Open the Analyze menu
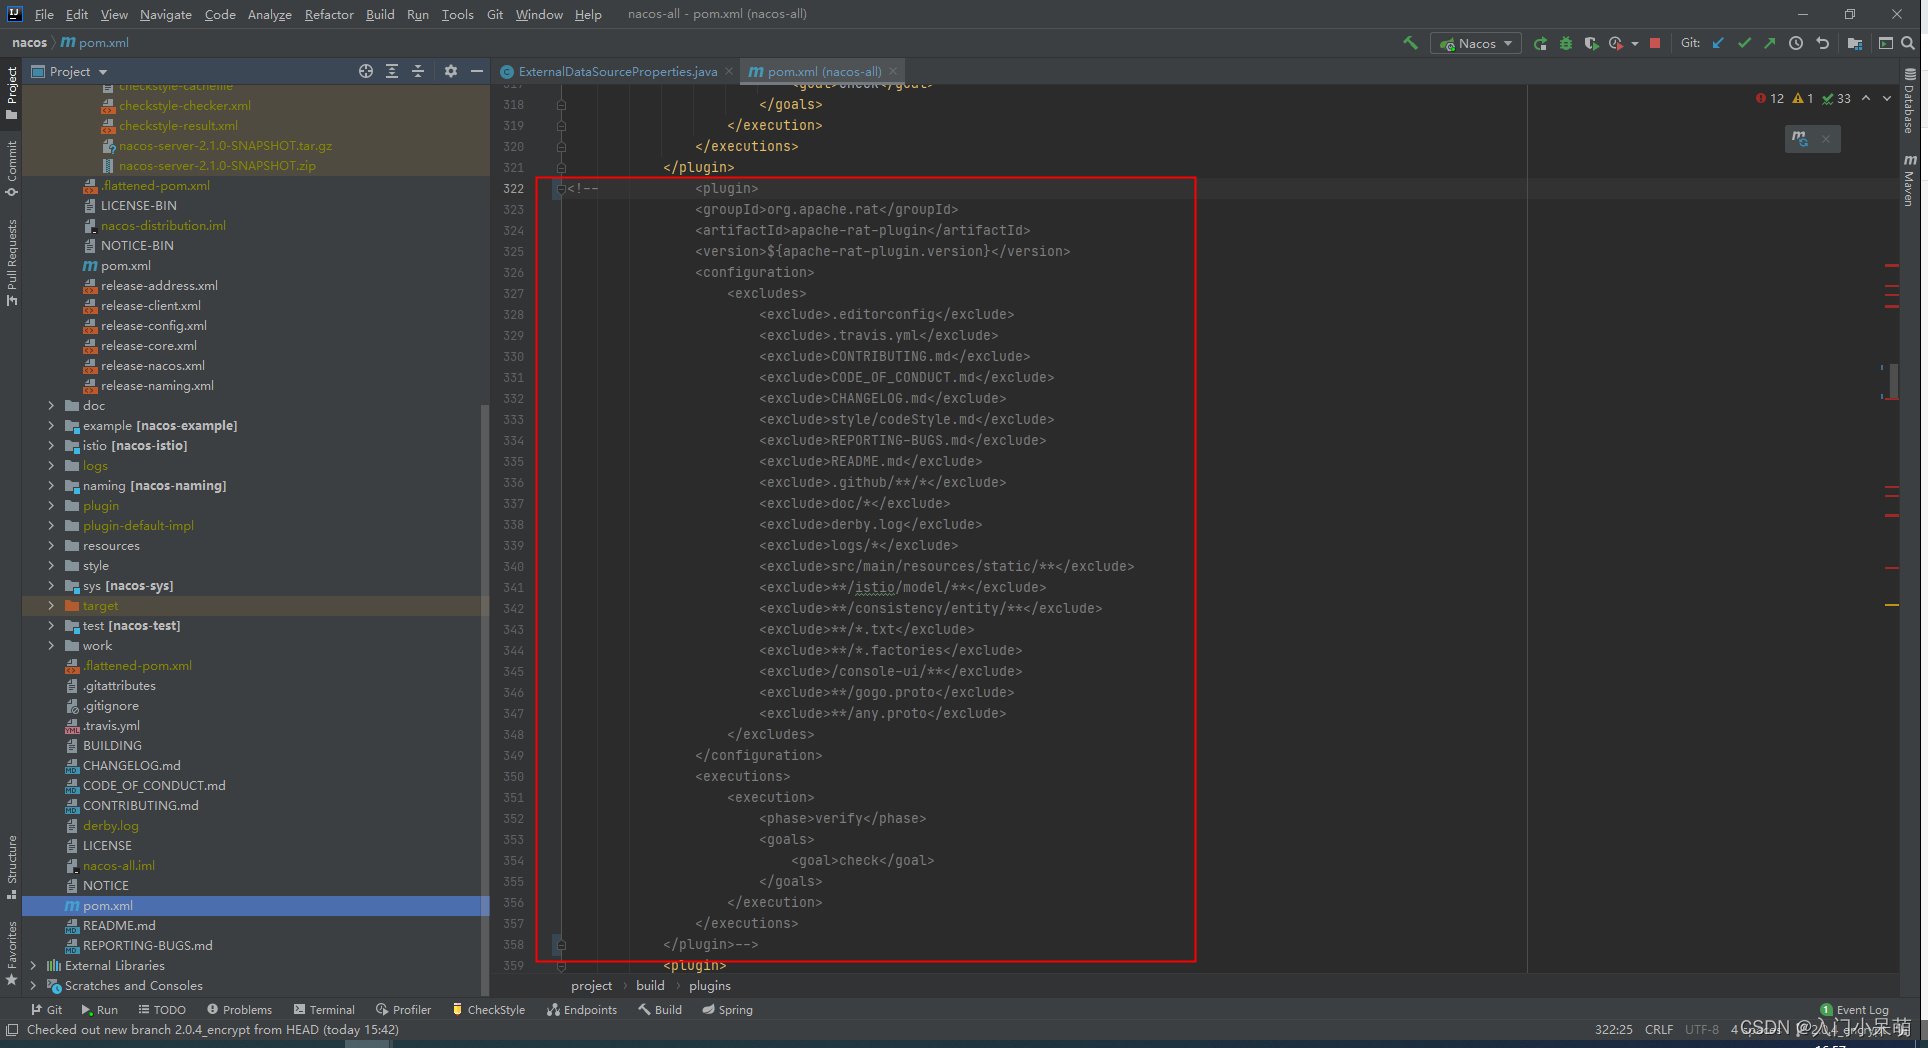 (x=269, y=14)
